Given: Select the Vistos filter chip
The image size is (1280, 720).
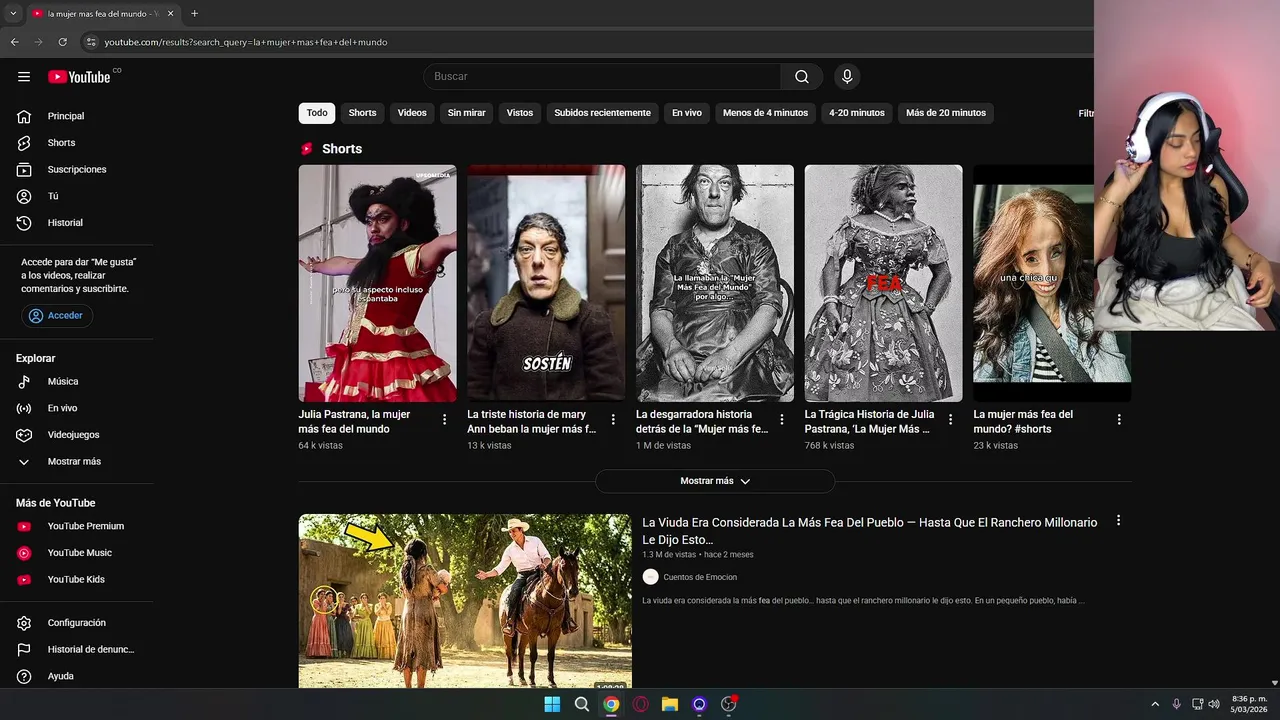Looking at the screenshot, I should click(x=520, y=113).
